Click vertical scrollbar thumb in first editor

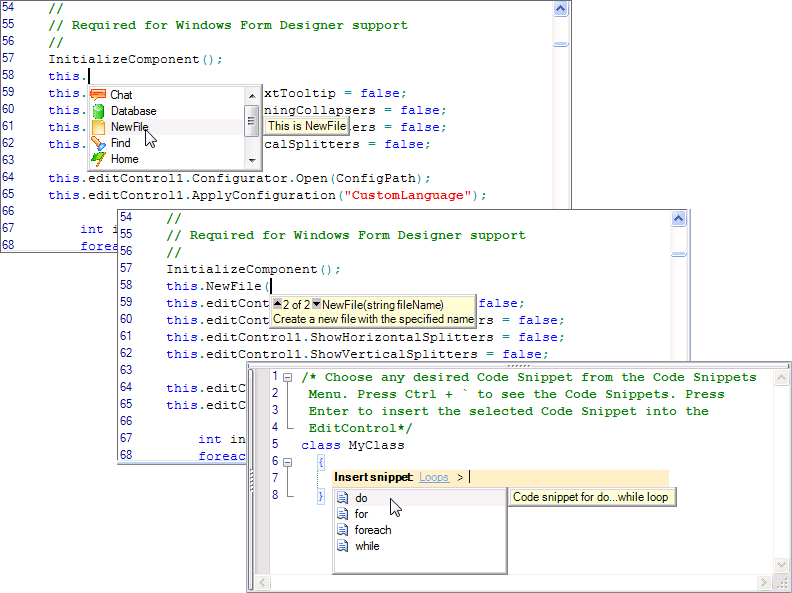pos(561,44)
